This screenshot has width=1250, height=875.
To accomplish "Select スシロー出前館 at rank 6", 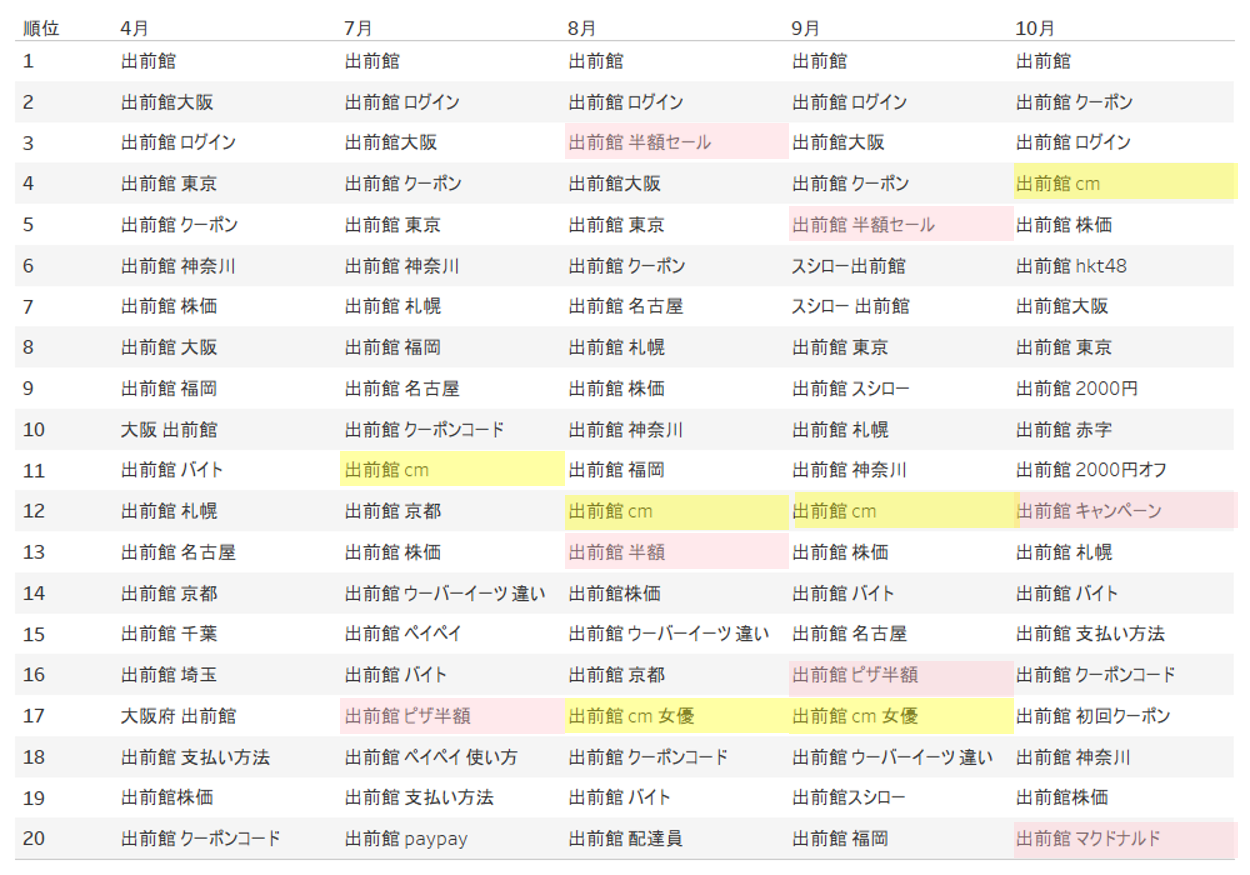I will [849, 266].
